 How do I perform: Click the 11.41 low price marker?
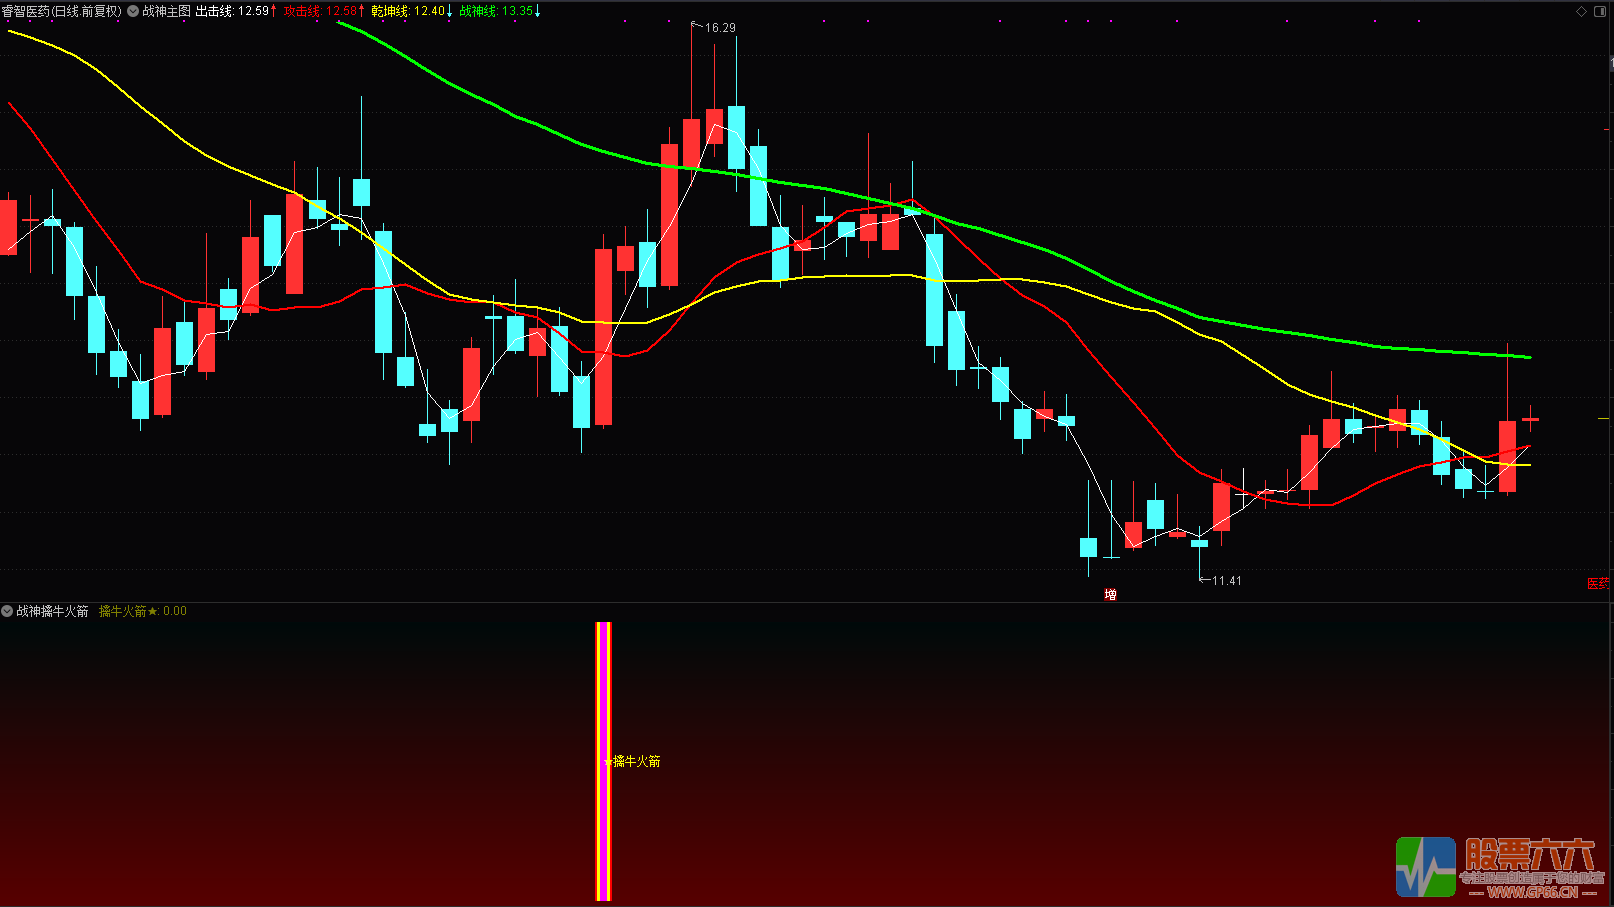[1225, 581]
